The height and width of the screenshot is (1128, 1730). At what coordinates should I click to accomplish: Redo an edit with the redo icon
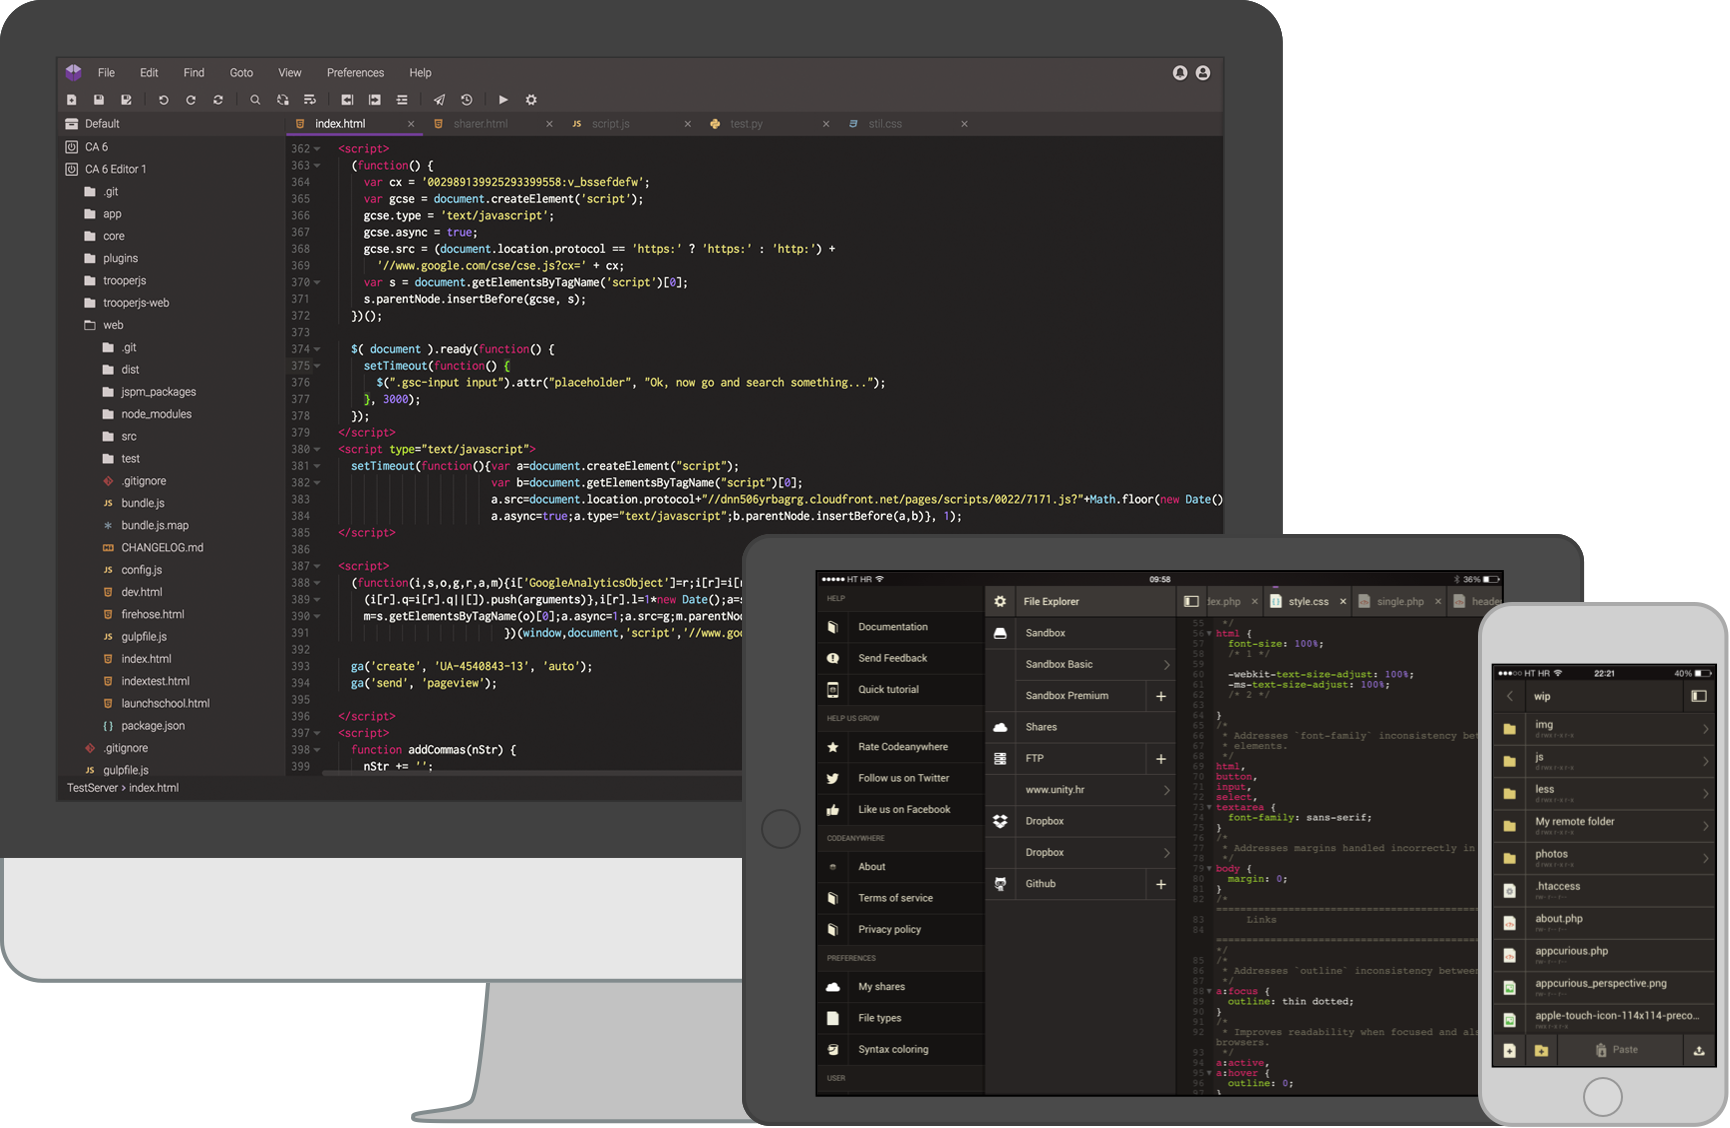(x=190, y=99)
